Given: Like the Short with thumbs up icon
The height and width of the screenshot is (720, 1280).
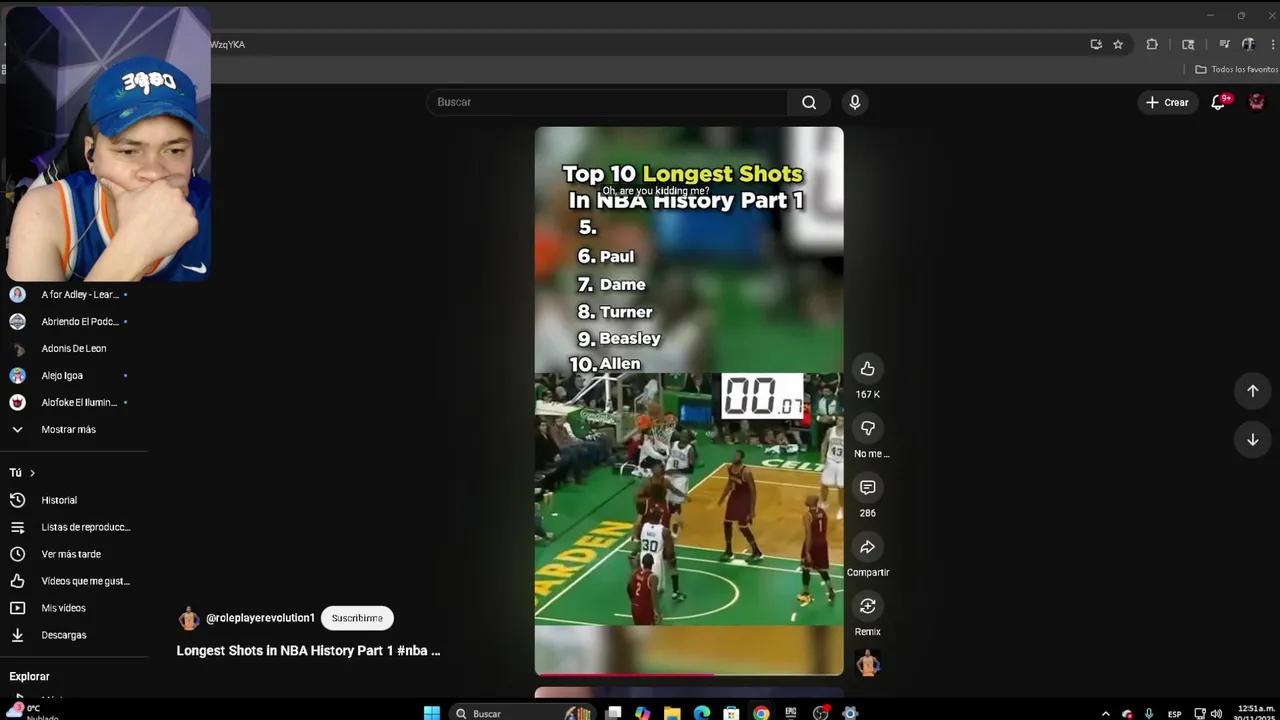Looking at the screenshot, I should tap(867, 369).
